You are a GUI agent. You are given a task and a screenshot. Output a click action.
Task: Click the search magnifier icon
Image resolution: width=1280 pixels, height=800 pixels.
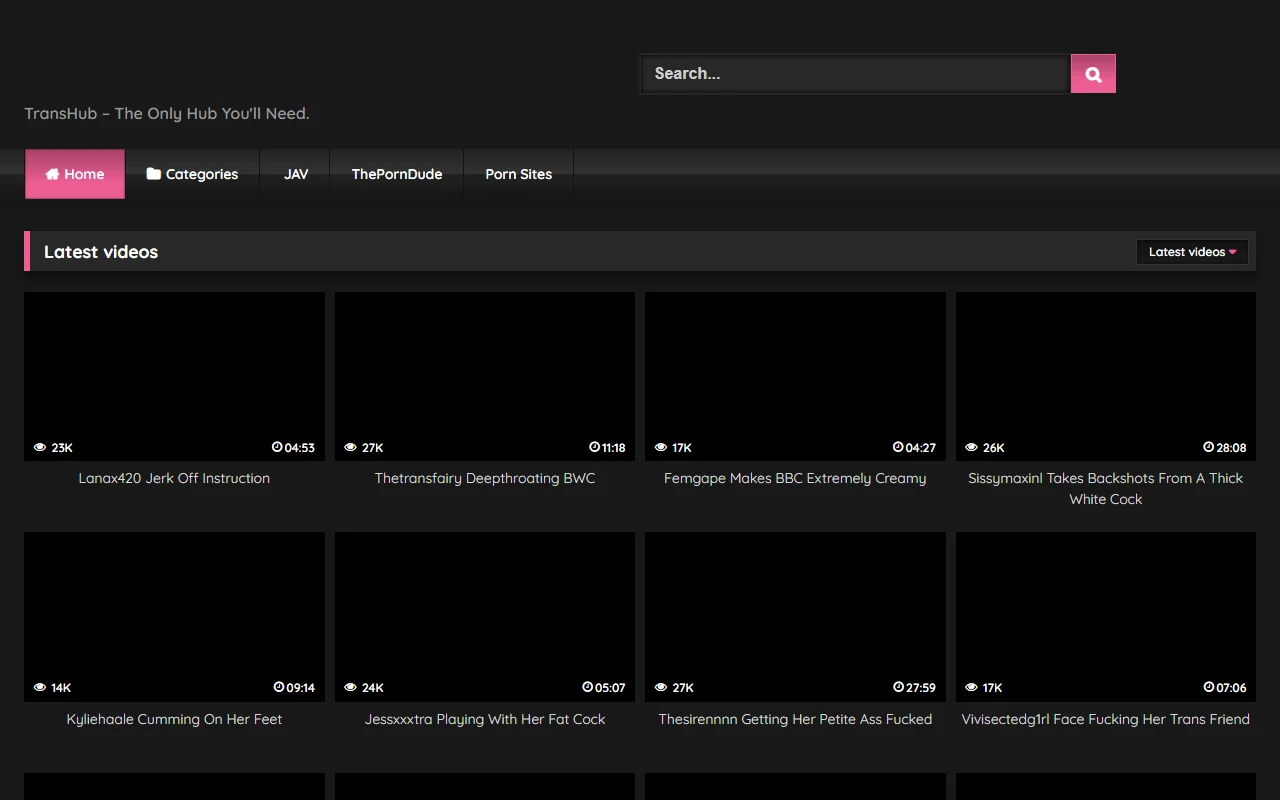[x=1093, y=73]
